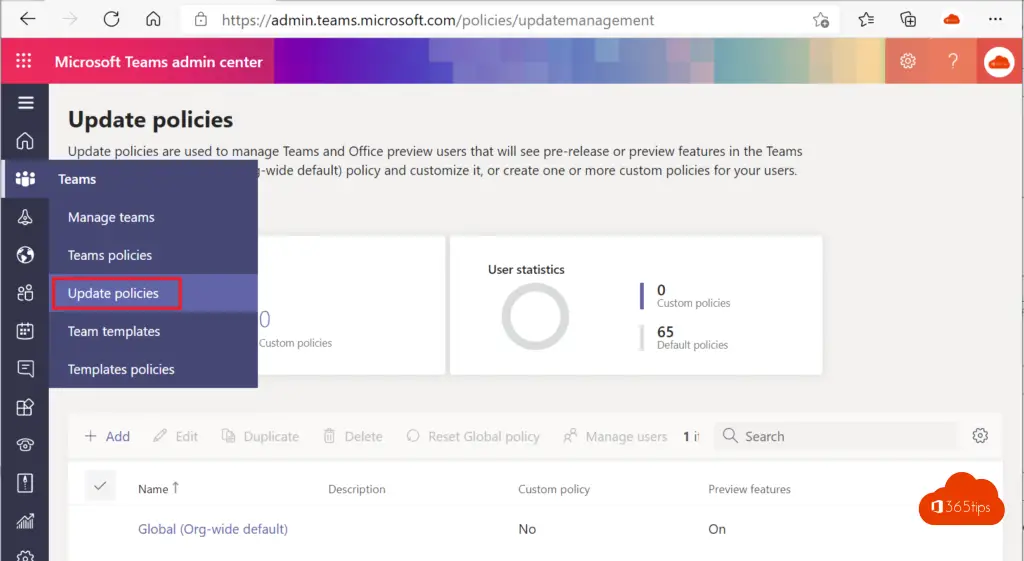The image size is (1024, 561).
Task: Select Team templates in the flyout
Action: tap(114, 331)
